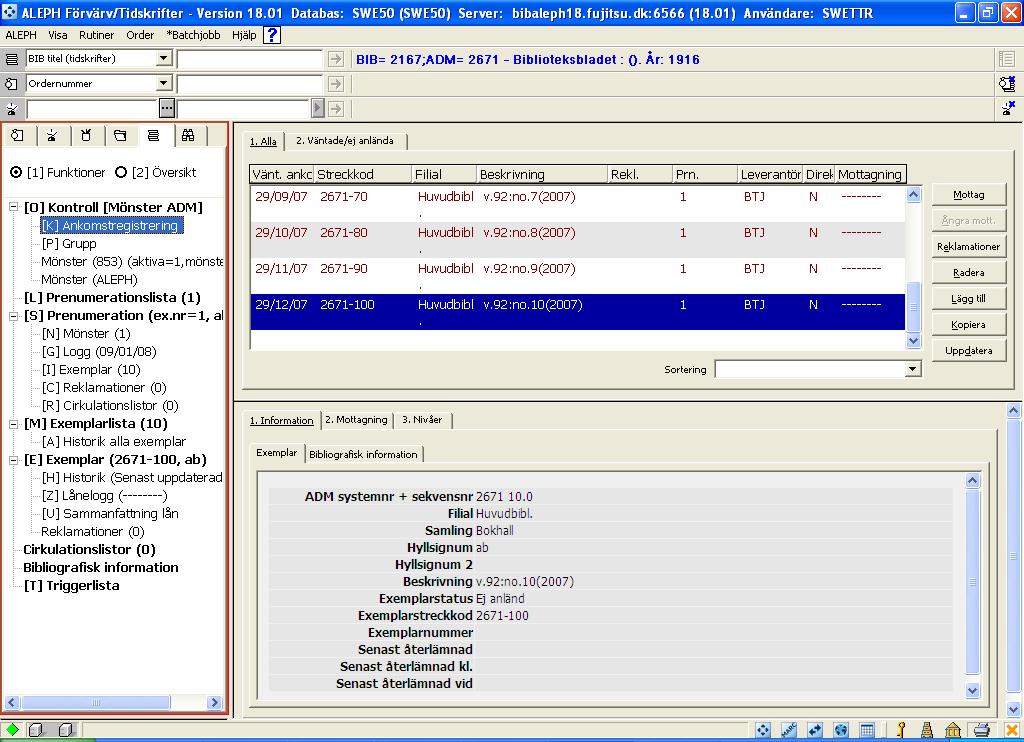This screenshot has height=742, width=1024.
Task: Collapse the [O] Kontroll [Mönster ADM] node
Action: click(13, 207)
